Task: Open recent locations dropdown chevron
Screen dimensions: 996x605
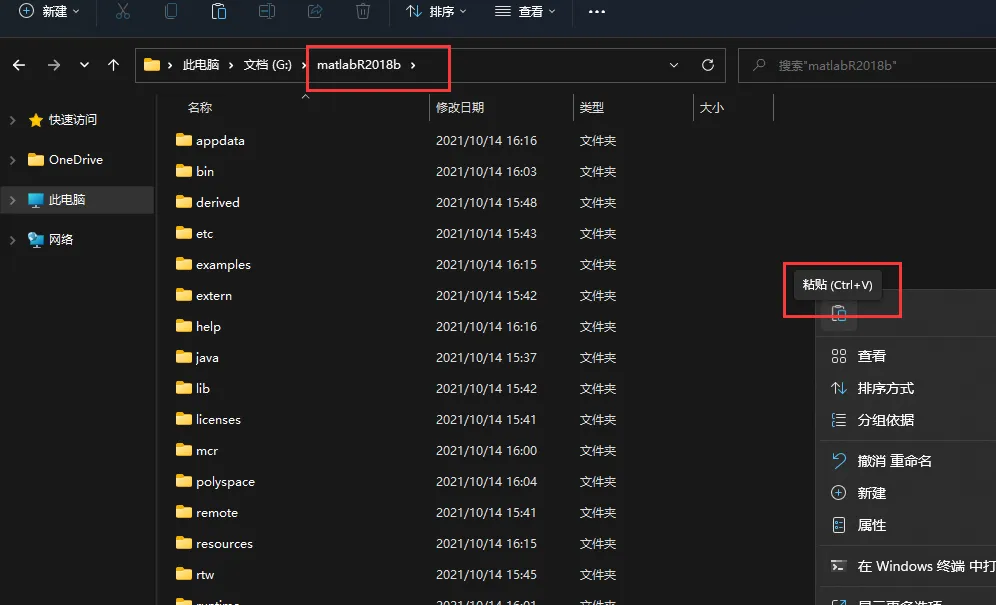Action: click(84, 65)
